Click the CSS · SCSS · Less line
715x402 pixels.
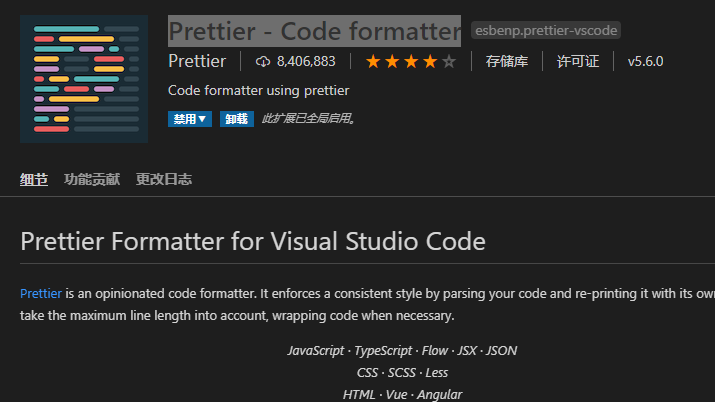[x=402, y=372]
